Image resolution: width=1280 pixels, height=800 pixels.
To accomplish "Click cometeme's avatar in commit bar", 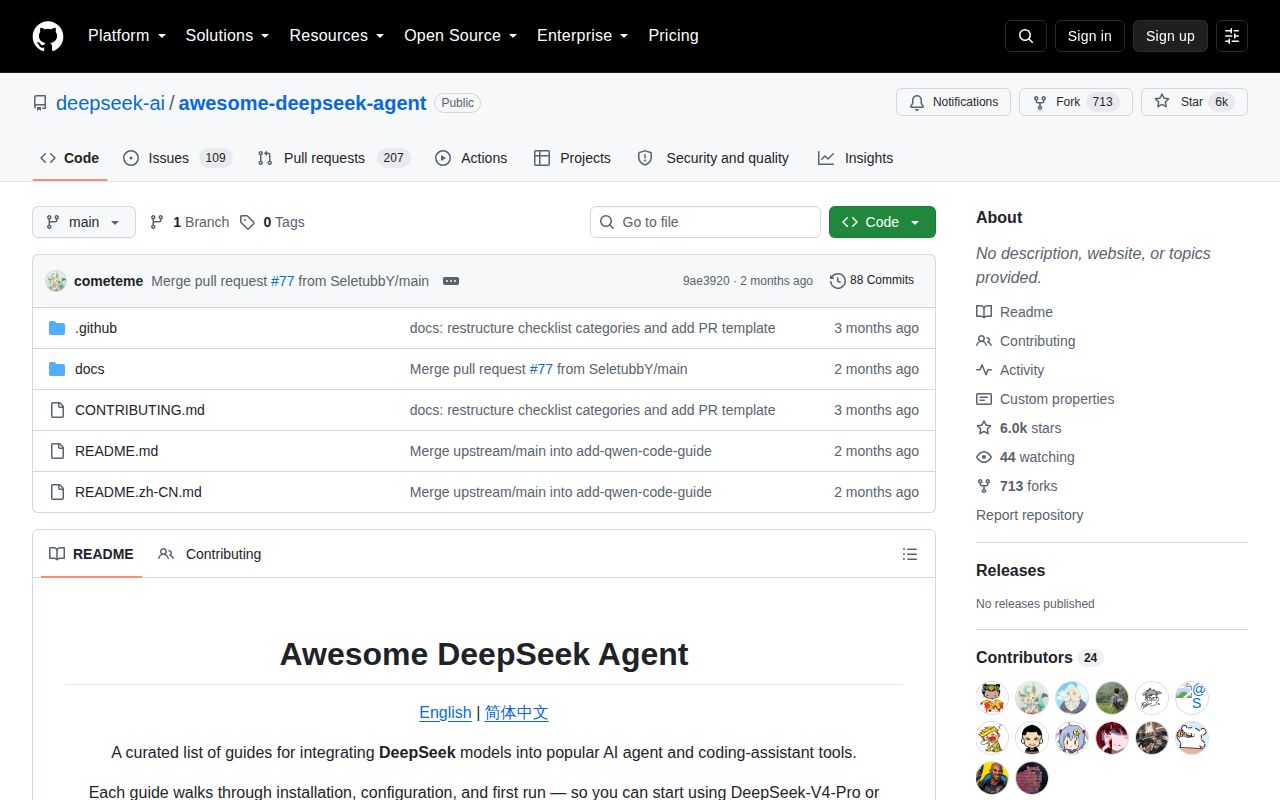I will [x=56, y=281].
